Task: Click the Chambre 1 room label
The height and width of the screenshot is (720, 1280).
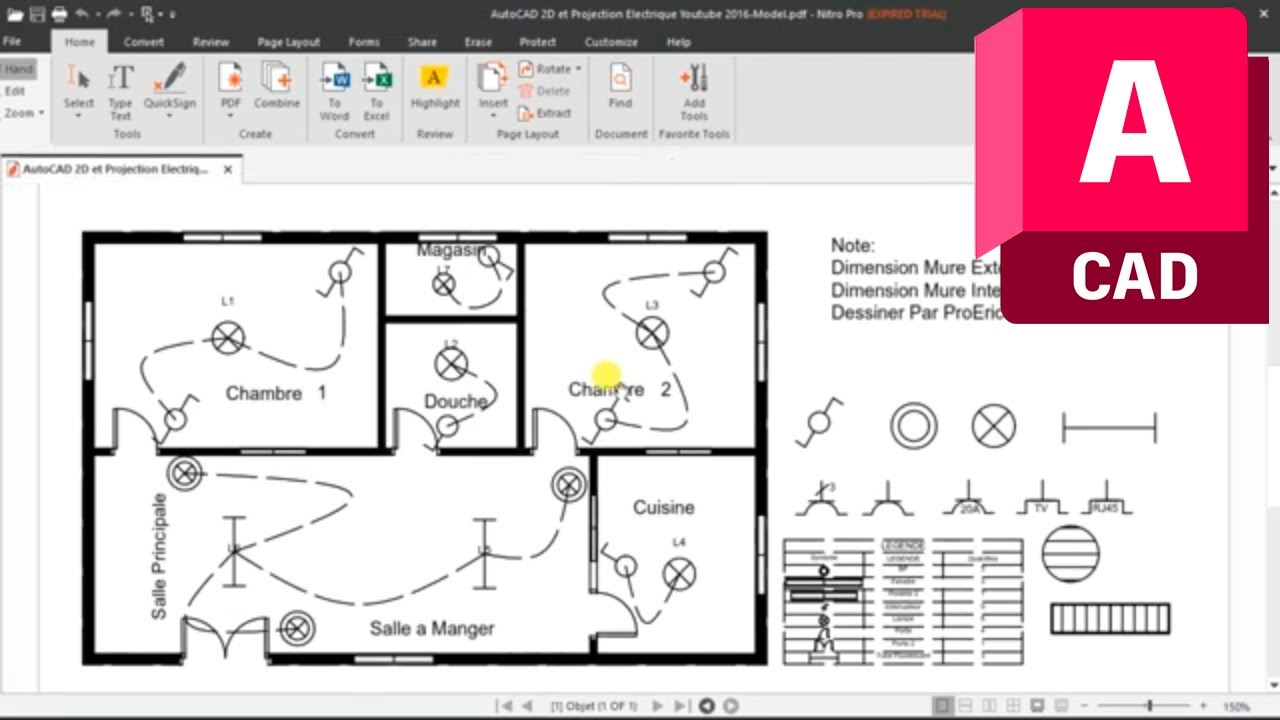Action: 276,393
